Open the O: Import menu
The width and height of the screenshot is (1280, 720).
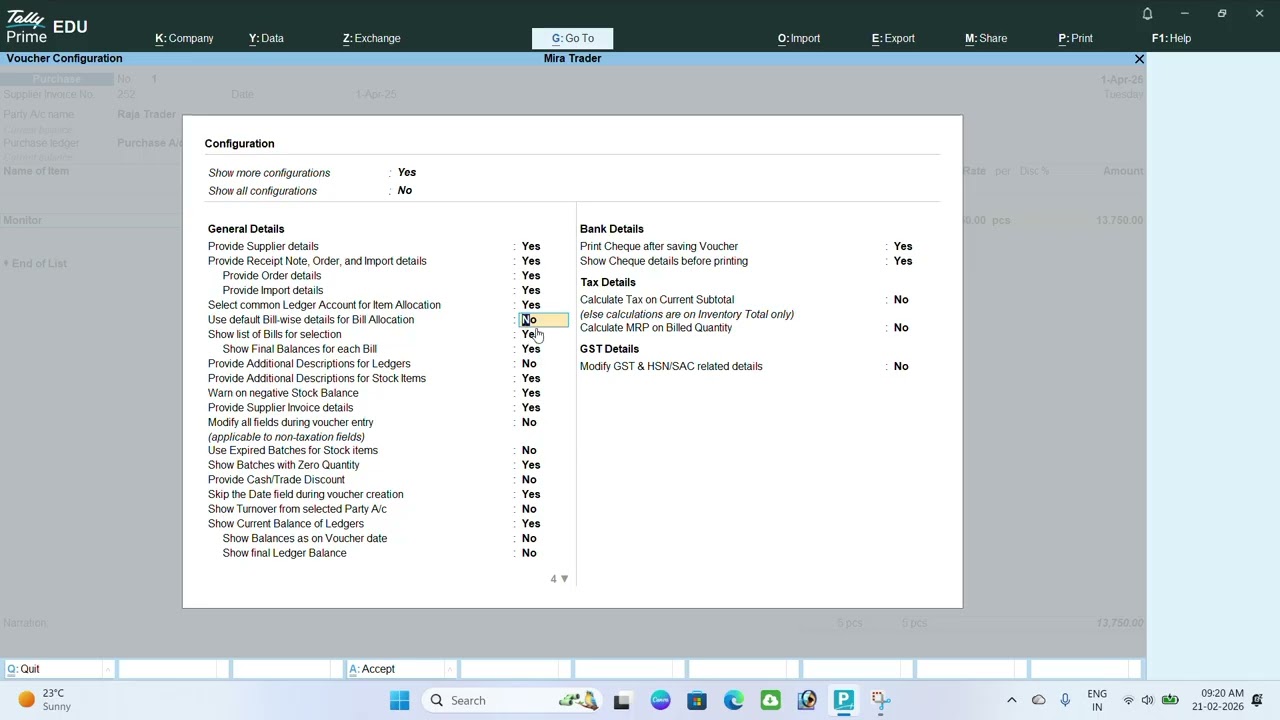799,38
